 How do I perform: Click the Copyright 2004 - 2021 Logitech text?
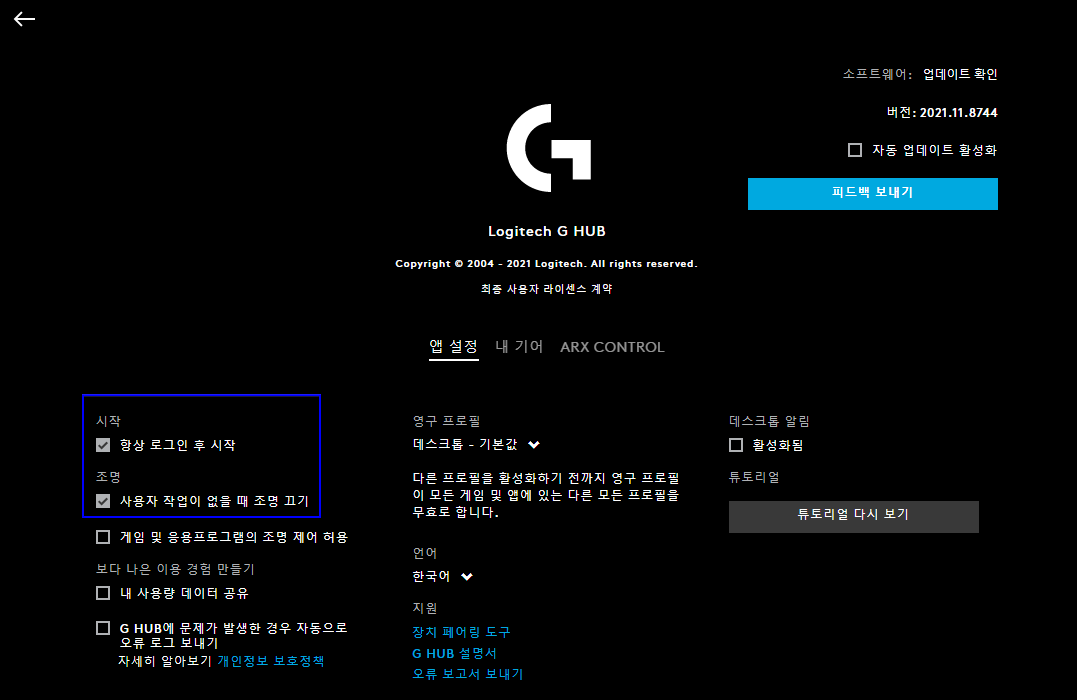tap(546, 264)
